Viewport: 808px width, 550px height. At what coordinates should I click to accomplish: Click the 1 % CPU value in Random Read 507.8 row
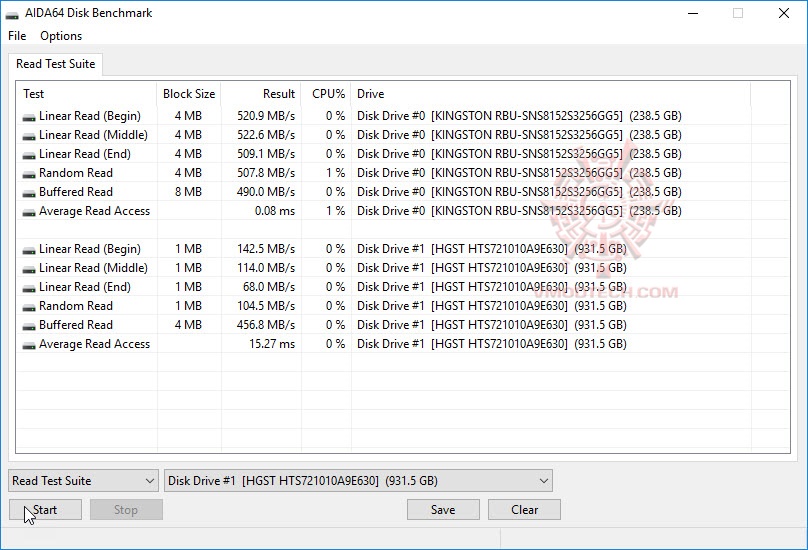pyautogui.click(x=335, y=173)
